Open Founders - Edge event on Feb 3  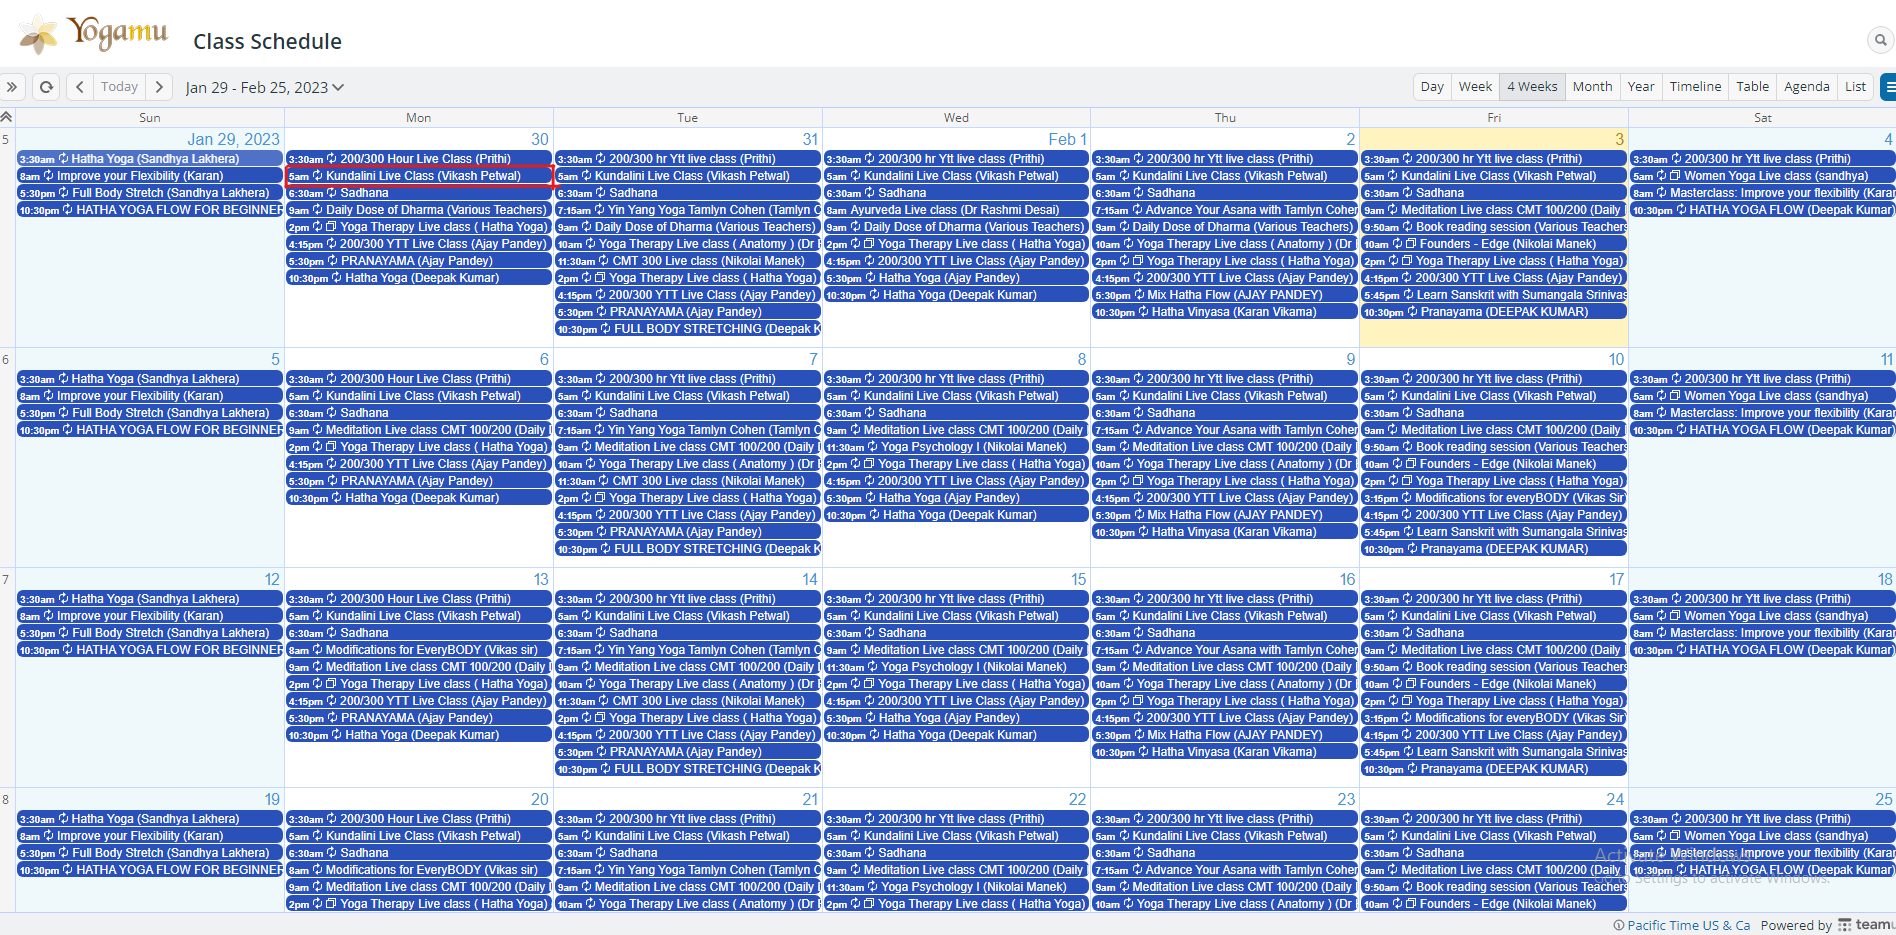(x=1494, y=244)
